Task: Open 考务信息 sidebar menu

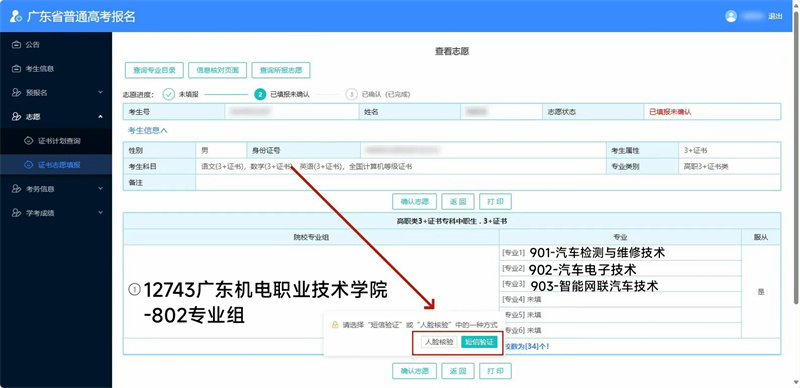Action: pyautogui.click(x=56, y=188)
